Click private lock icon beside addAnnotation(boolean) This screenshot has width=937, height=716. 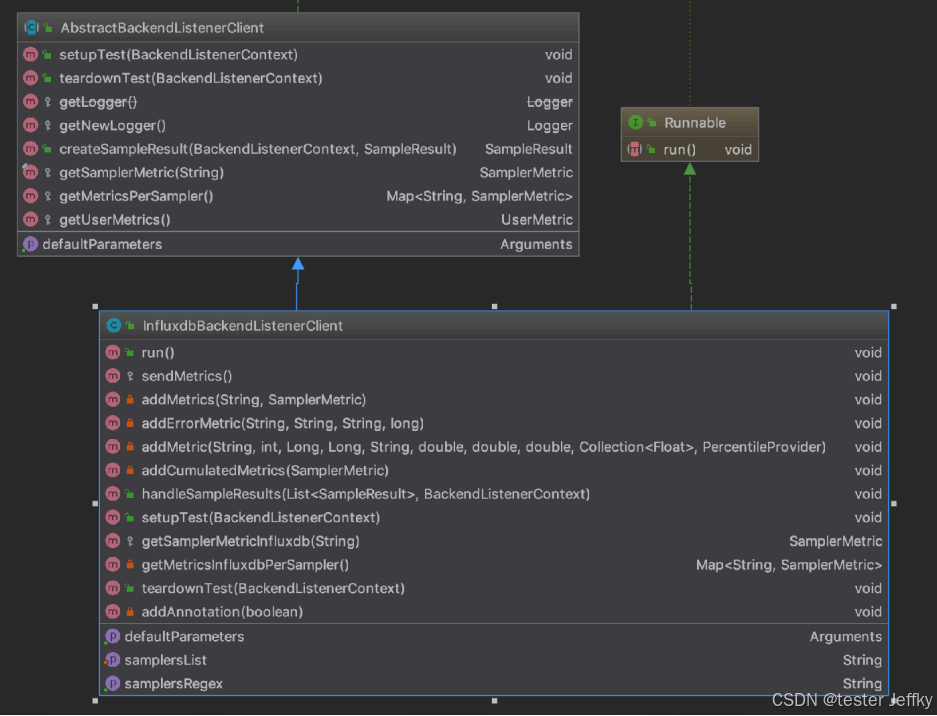point(130,612)
